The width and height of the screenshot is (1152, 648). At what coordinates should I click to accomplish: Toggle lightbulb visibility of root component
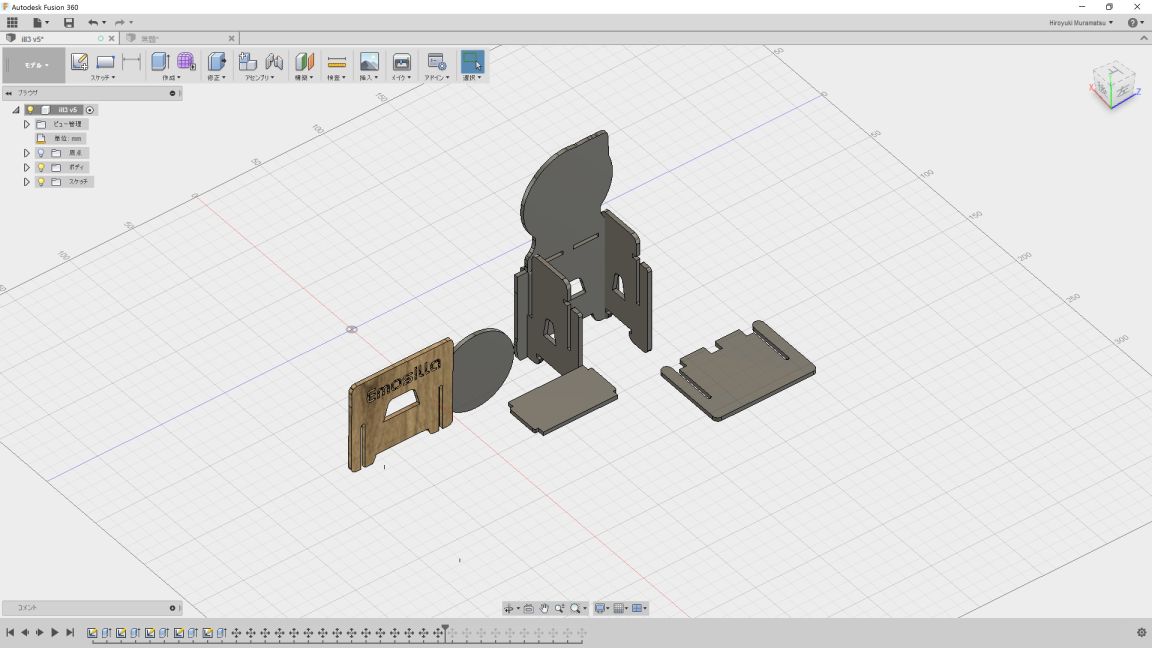point(30,109)
